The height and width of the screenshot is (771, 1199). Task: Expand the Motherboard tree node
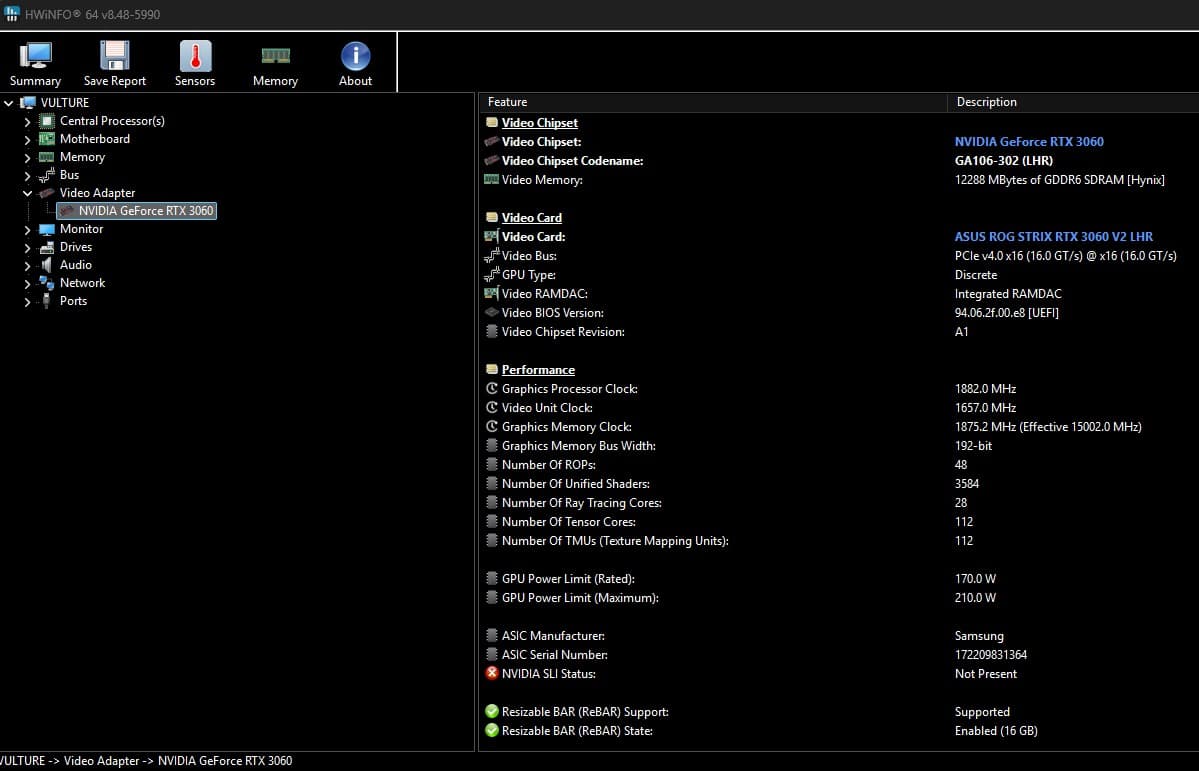(x=28, y=139)
